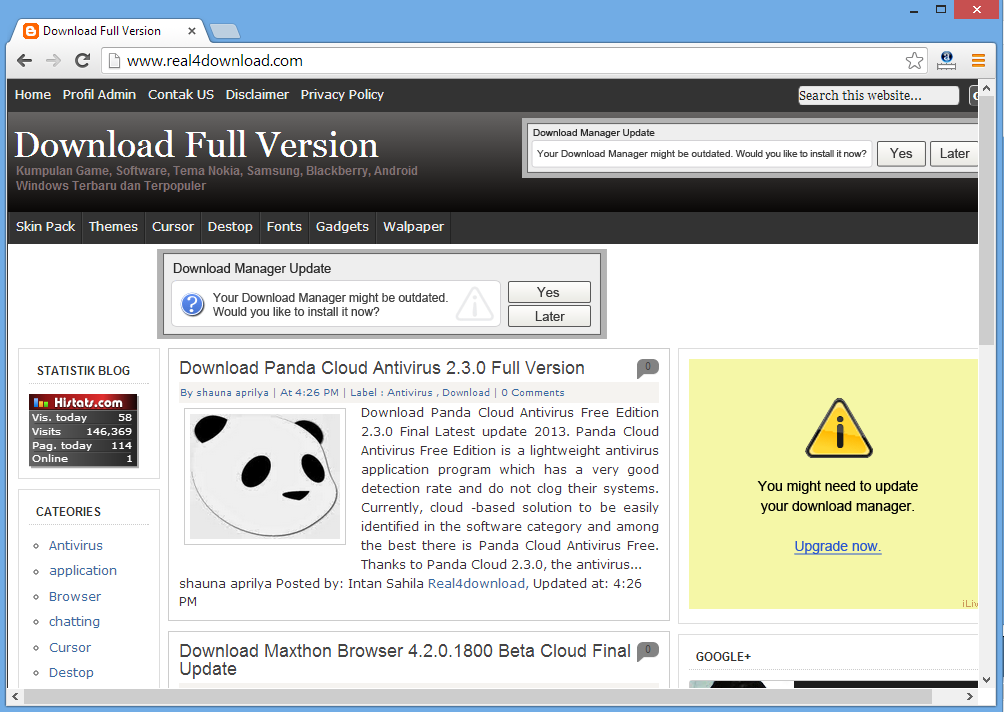Click the Panda post comment bubble icon
The width and height of the screenshot is (1004, 712).
click(x=647, y=368)
